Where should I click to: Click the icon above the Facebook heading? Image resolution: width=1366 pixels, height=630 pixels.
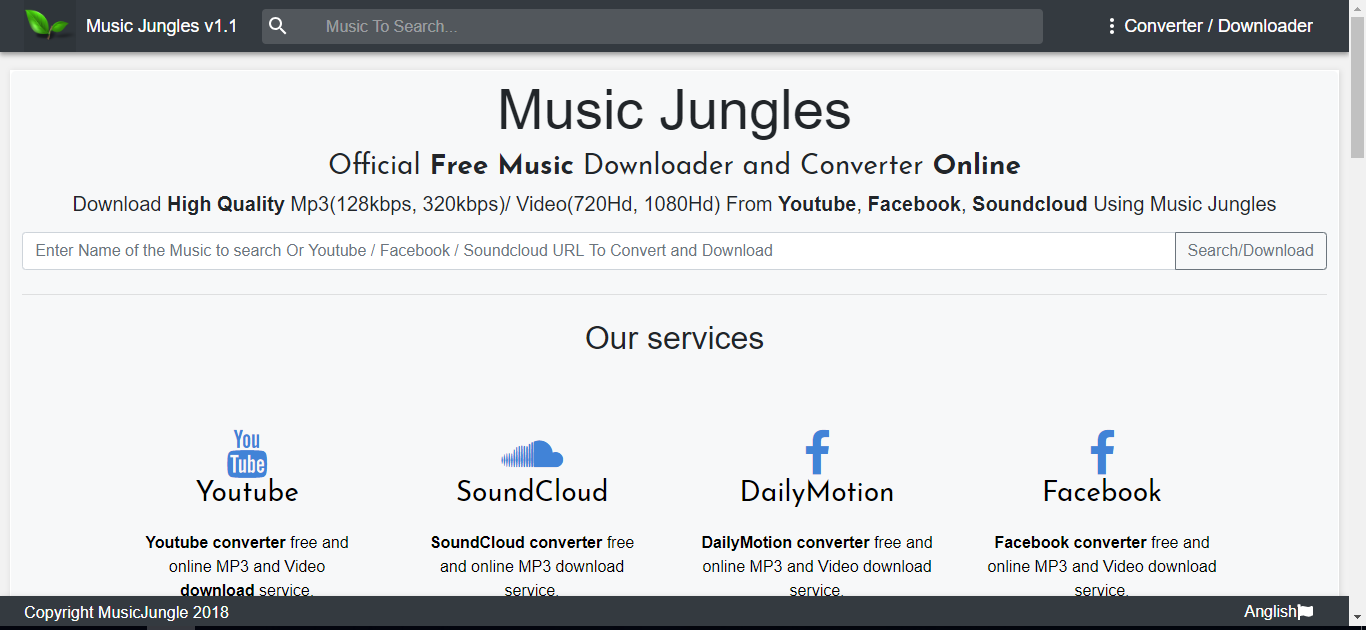pos(1102,452)
